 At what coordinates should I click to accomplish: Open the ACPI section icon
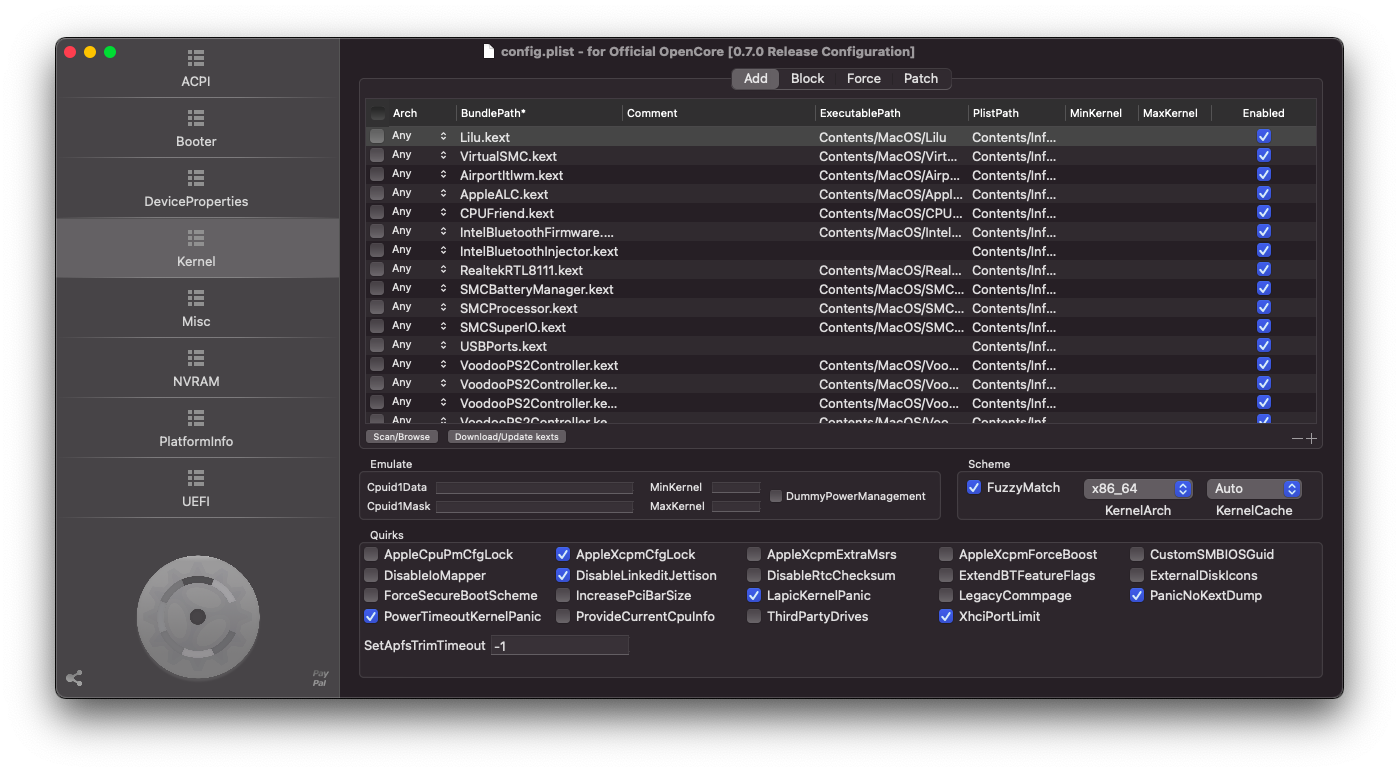196,58
